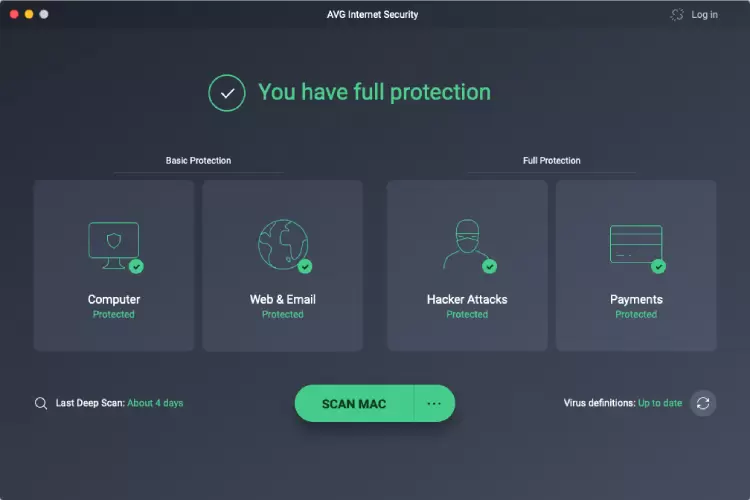Open the Hacker Attacks masked figure icon
750x500 pixels.
466,244
